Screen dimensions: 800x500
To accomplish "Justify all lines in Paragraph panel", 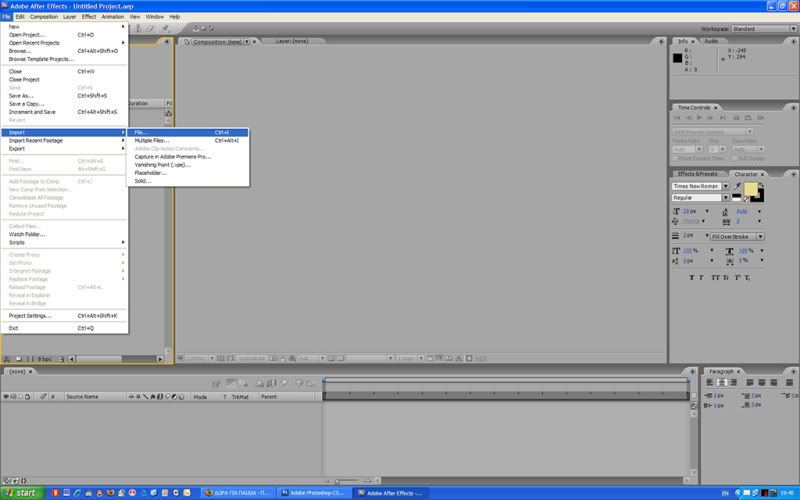I will click(789, 382).
